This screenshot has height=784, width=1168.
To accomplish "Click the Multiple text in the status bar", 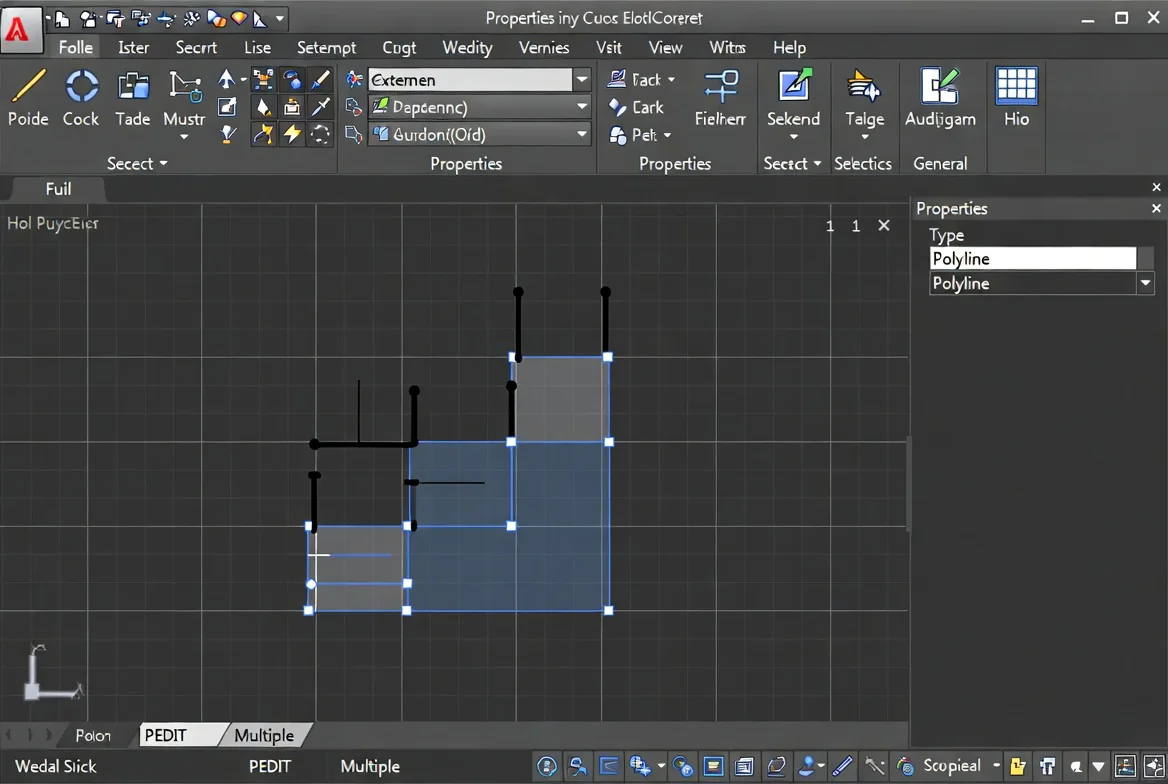I will tap(370, 766).
